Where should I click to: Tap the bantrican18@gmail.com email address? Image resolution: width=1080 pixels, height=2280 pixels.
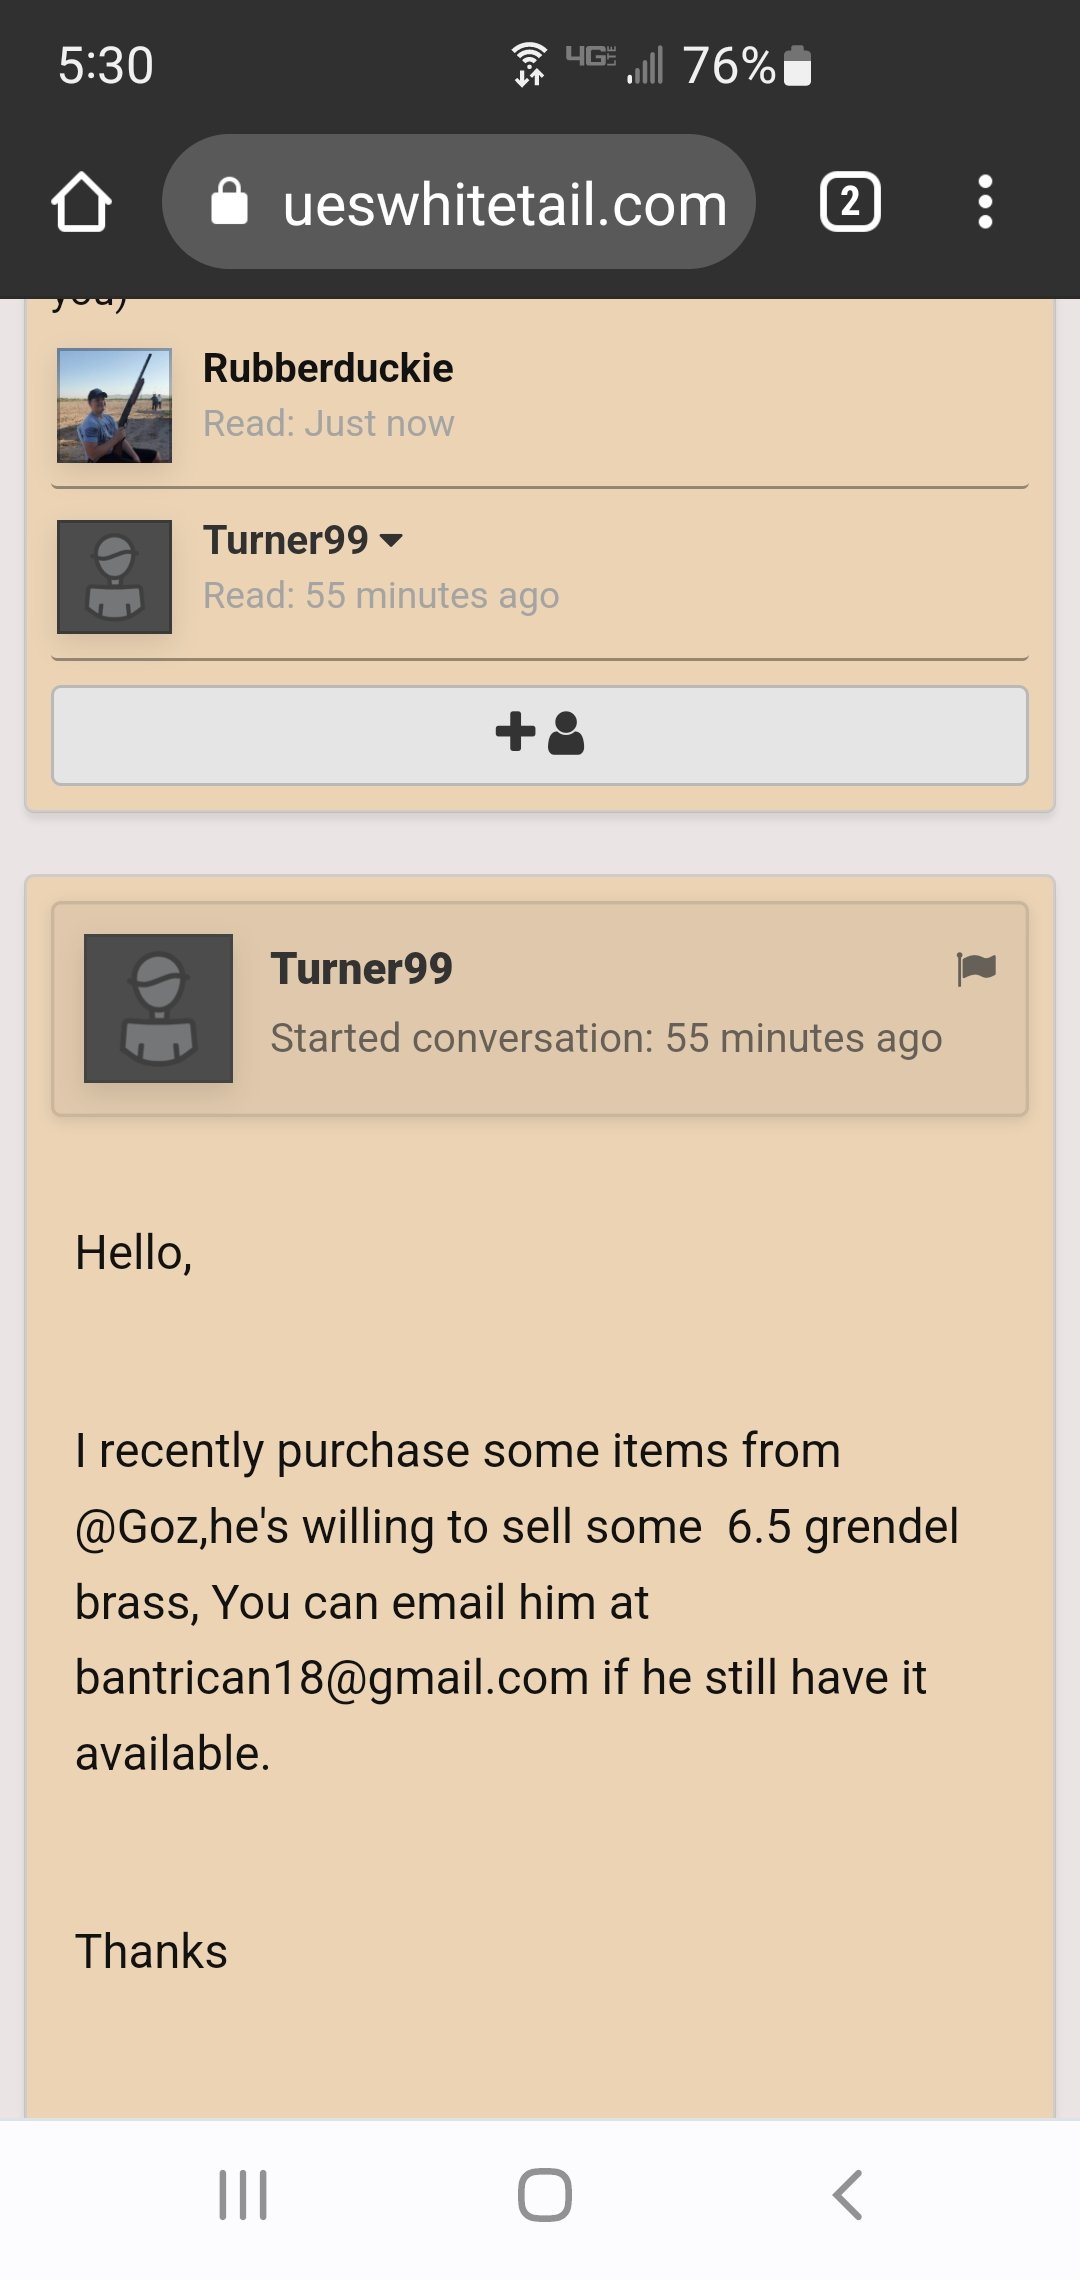click(x=332, y=1677)
